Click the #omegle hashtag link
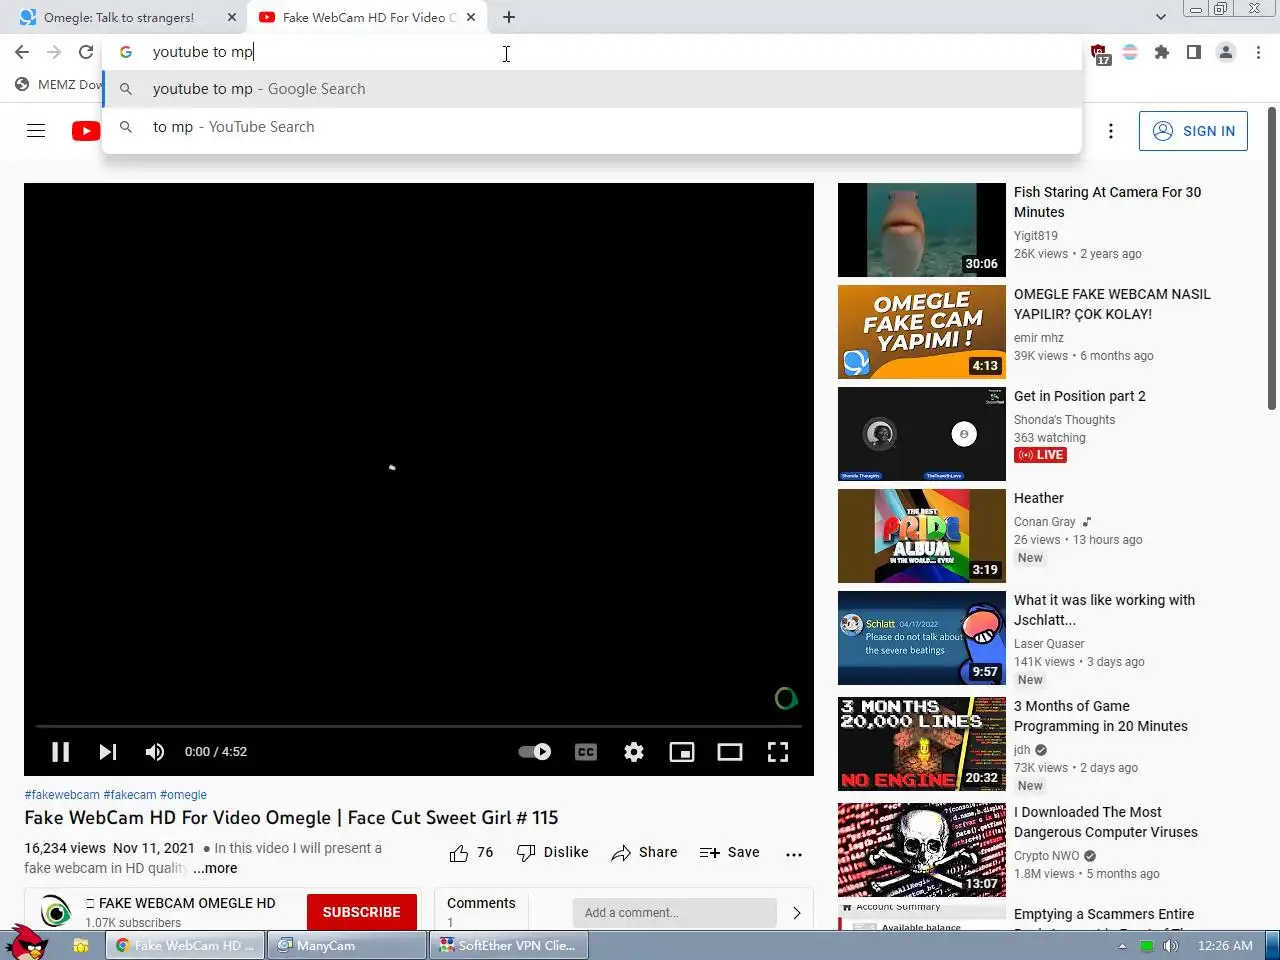The height and width of the screenshot is (960, 1280). coord(183,795)
